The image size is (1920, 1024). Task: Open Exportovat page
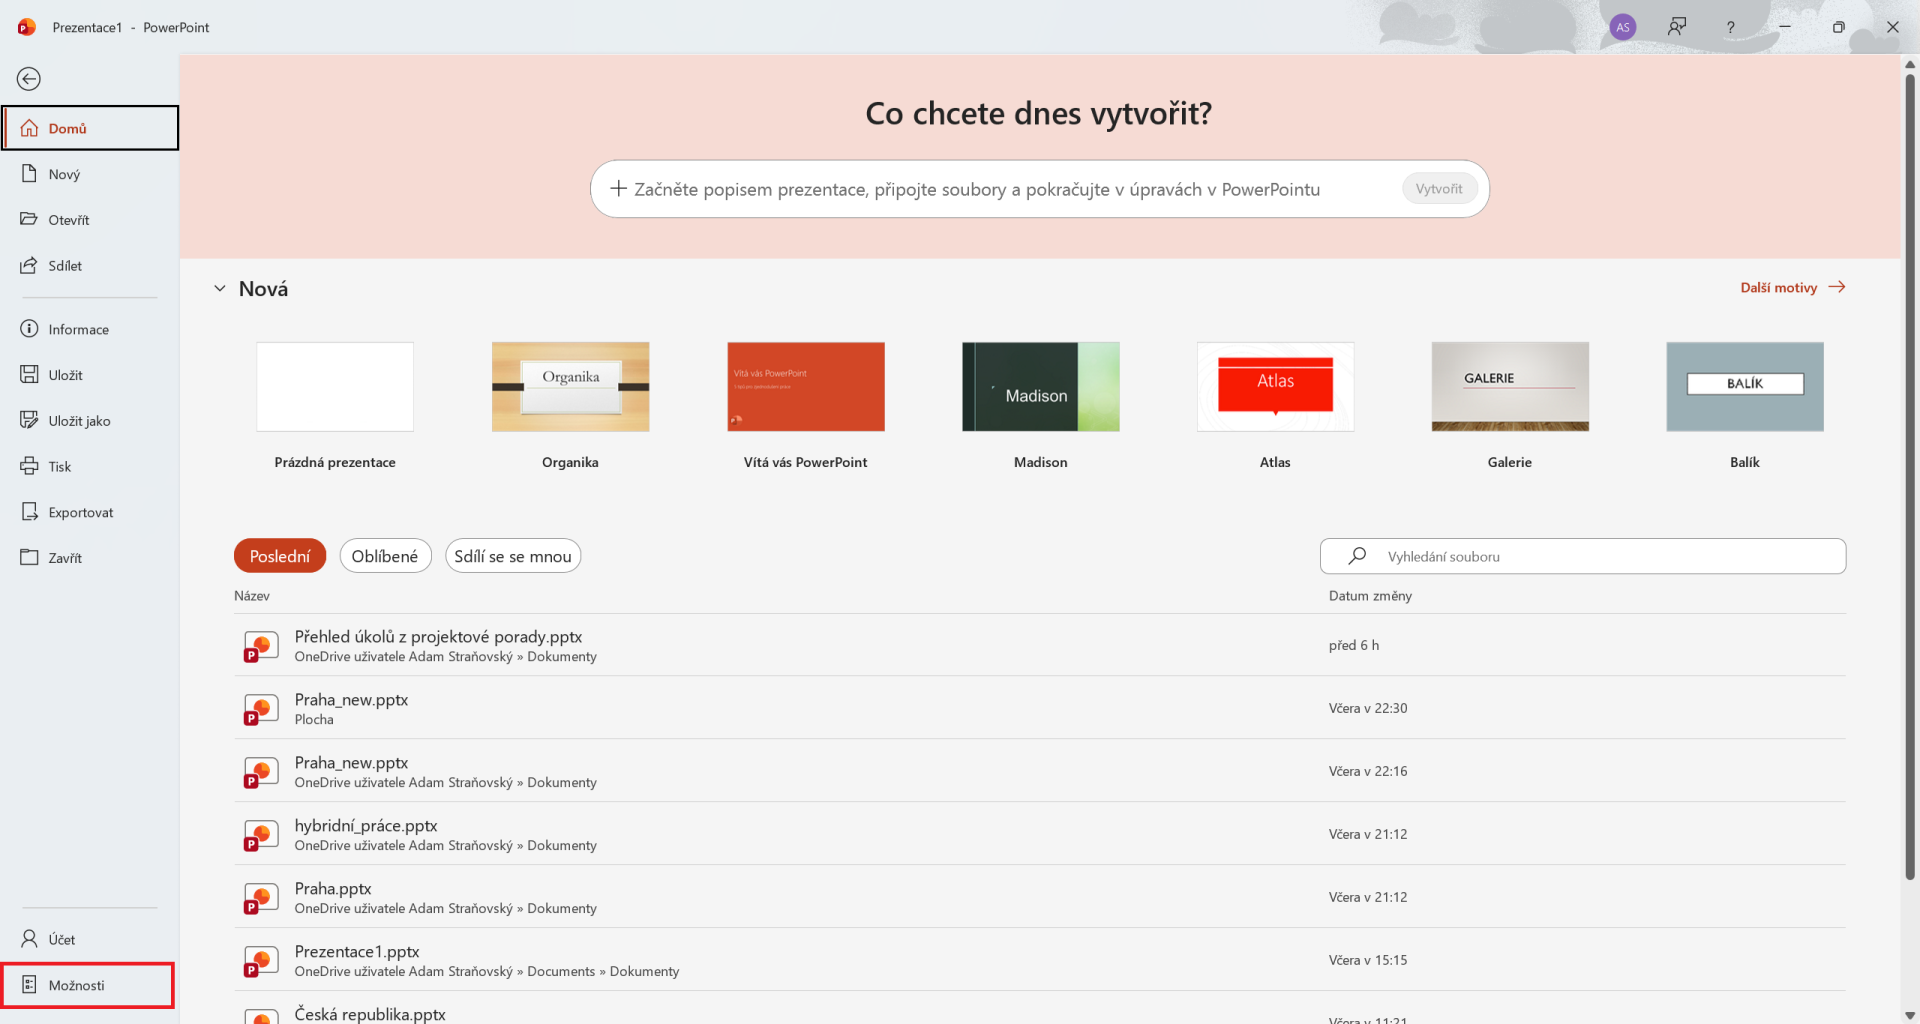tap(90, 512)
